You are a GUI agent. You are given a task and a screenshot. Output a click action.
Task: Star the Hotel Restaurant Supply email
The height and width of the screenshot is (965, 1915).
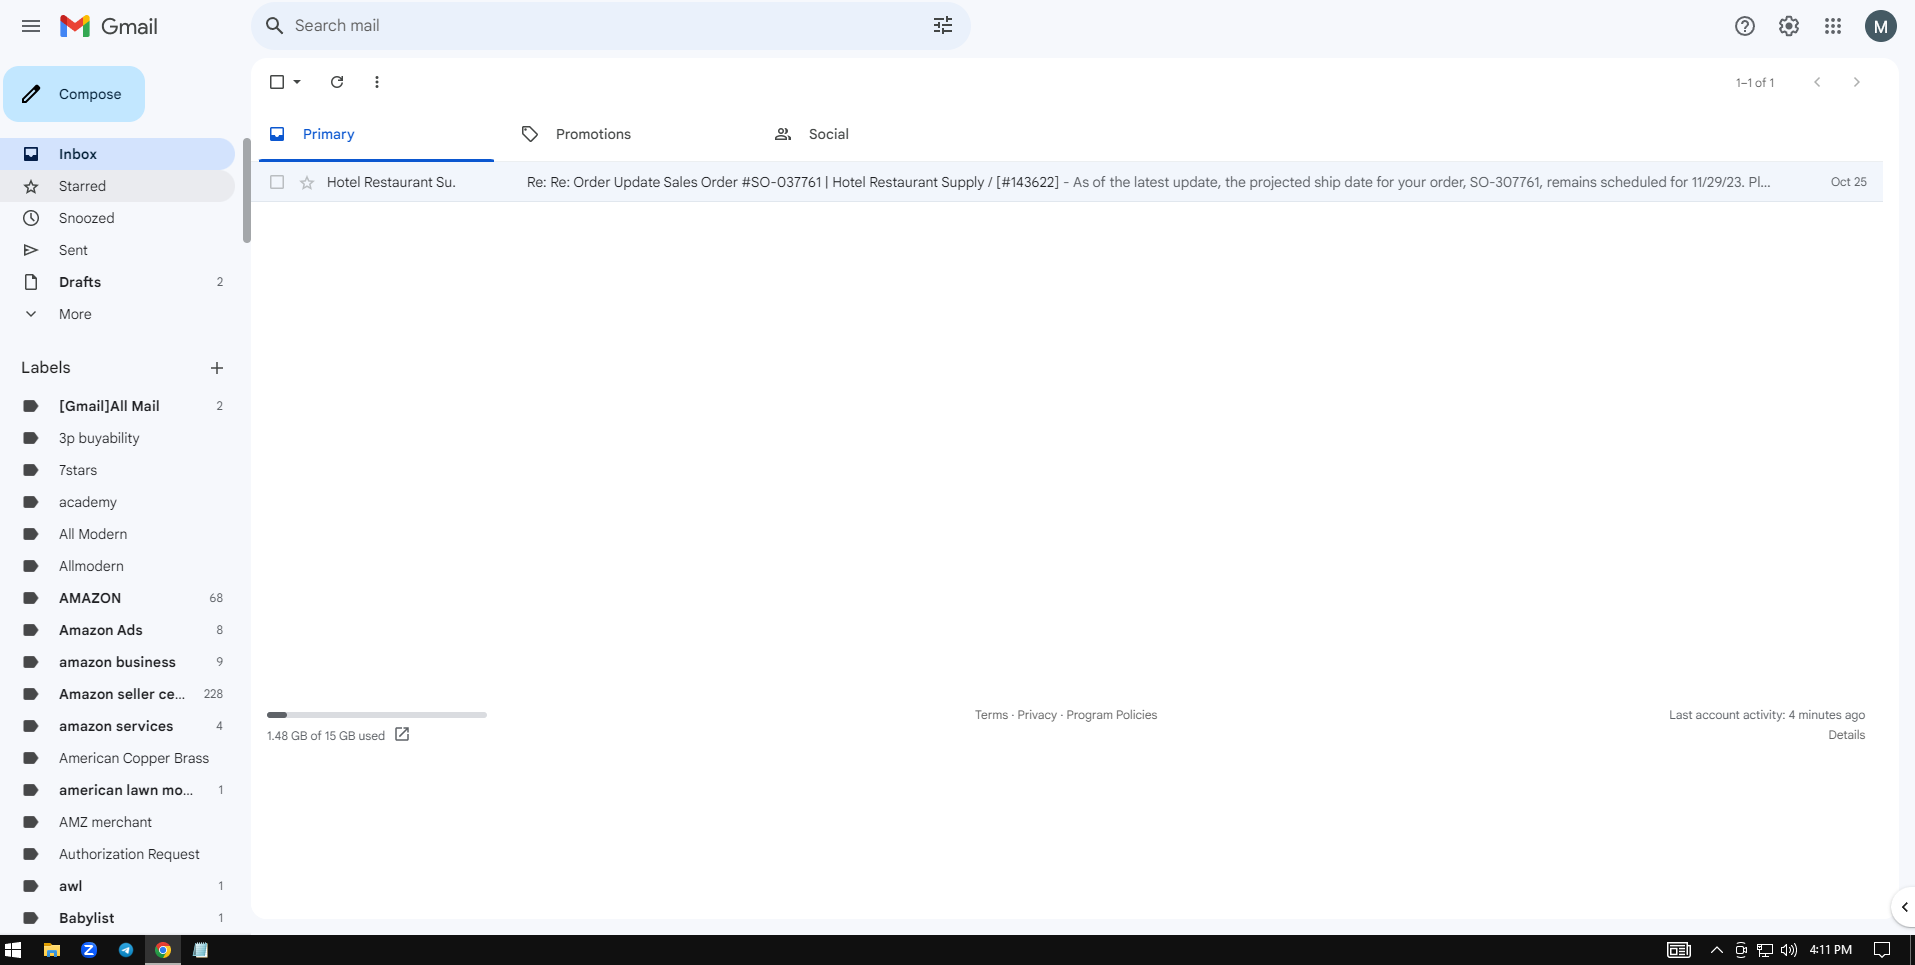pos(307,182)
